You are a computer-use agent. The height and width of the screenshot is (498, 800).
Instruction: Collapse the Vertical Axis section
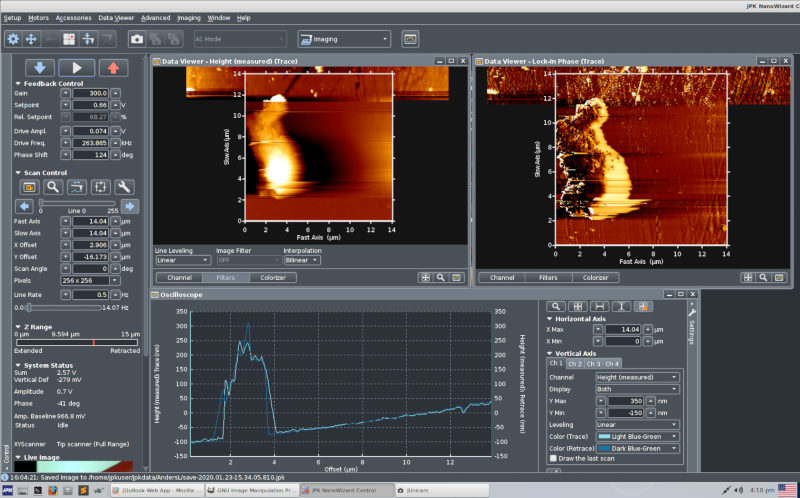[549, 352]
